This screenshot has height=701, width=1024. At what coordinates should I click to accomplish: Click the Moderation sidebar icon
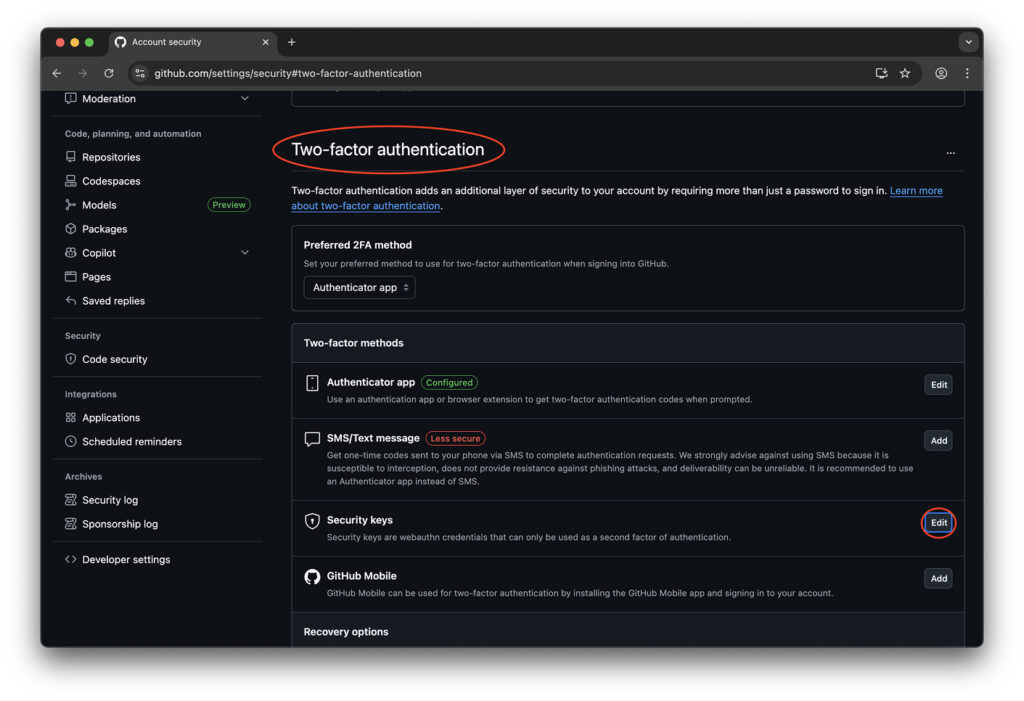coord(71,99)
